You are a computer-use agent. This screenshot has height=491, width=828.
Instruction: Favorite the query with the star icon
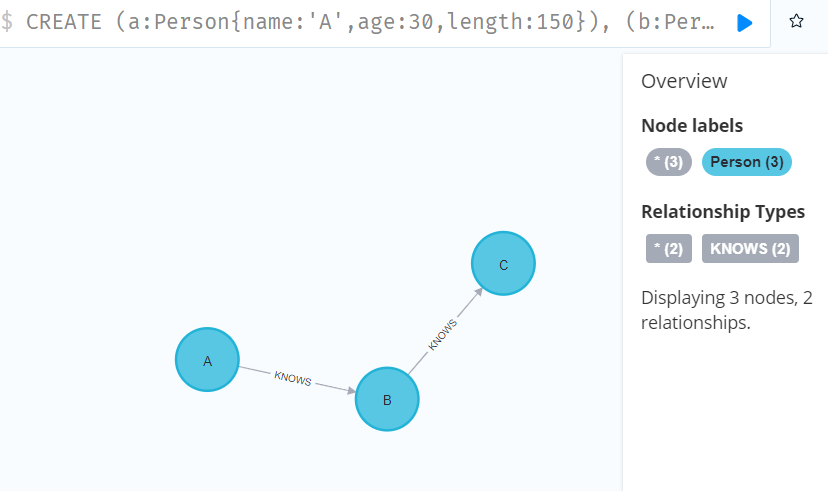point(796,21)
